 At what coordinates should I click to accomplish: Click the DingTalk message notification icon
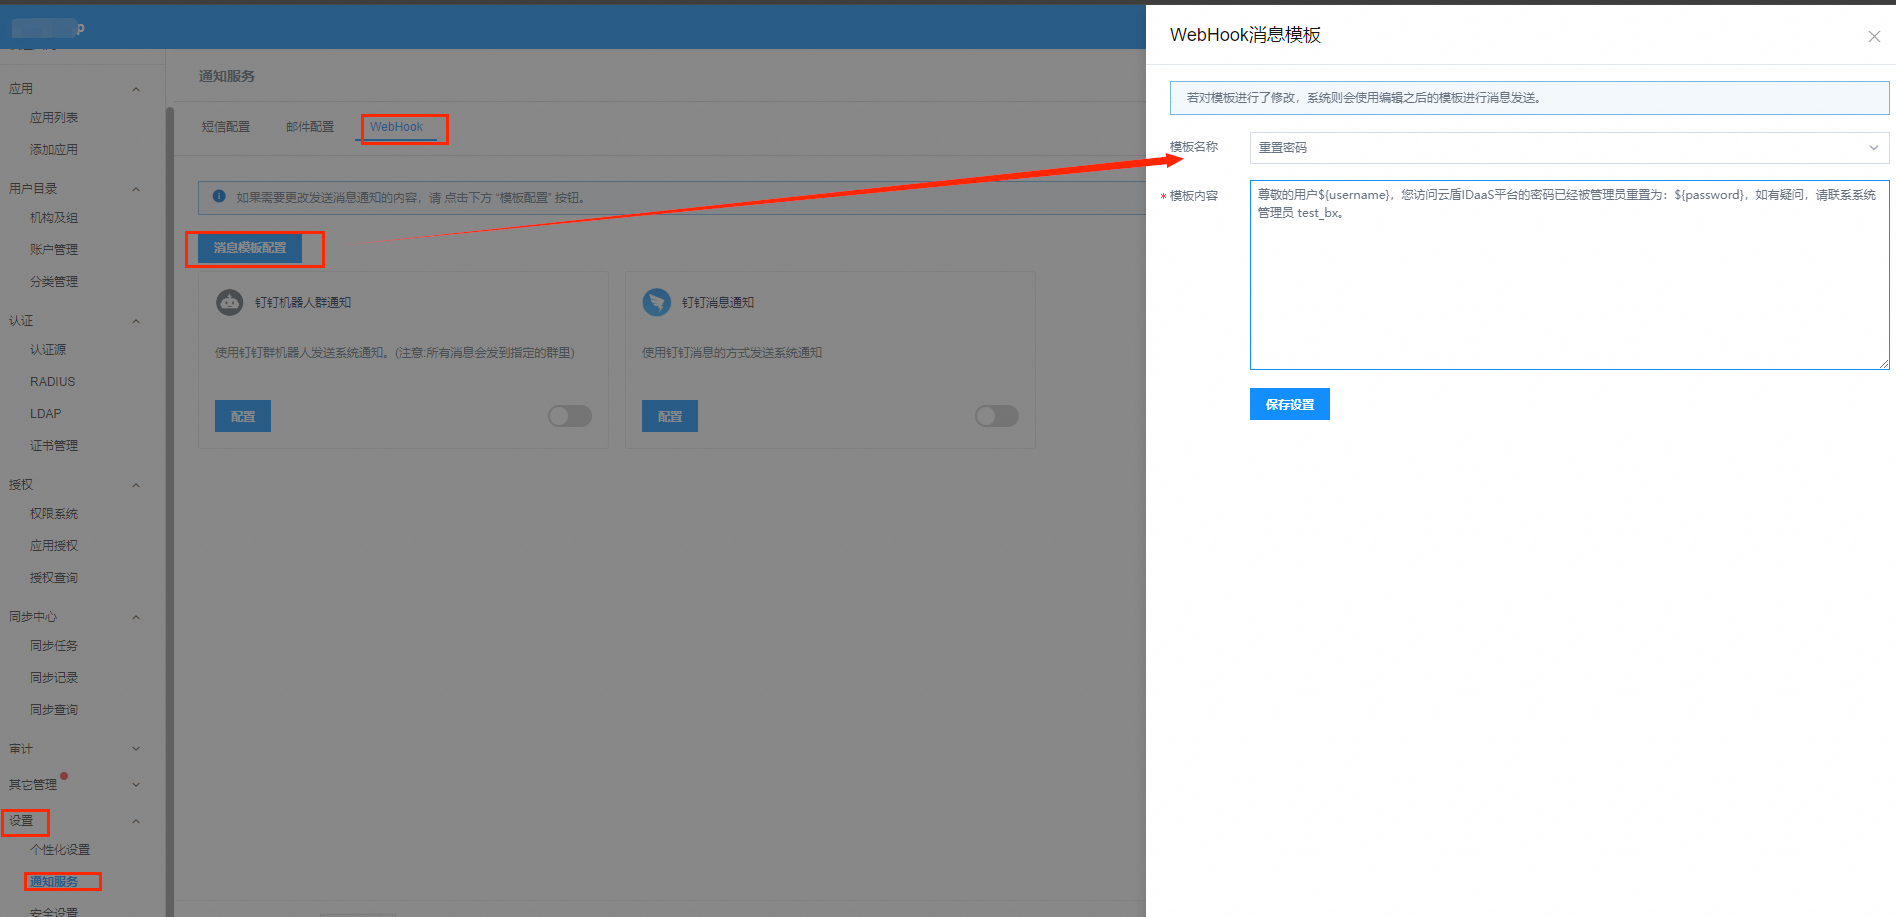pyautogui.click(x=657, y=302)
